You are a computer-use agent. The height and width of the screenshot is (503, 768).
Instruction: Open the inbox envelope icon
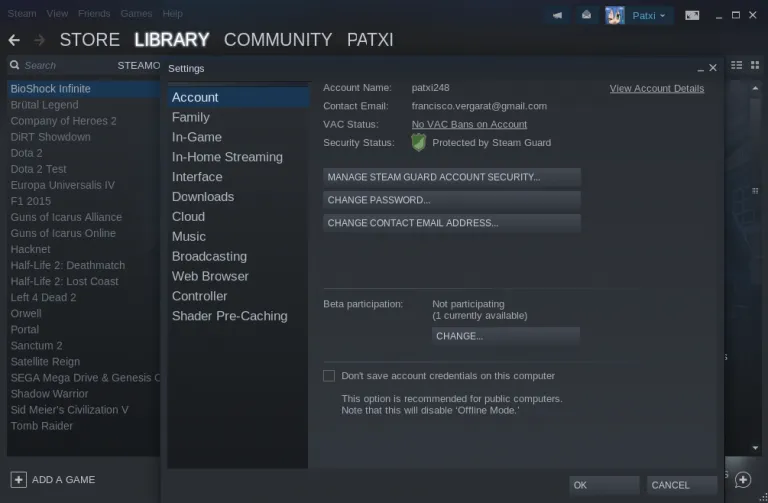(x=586, y=15)
